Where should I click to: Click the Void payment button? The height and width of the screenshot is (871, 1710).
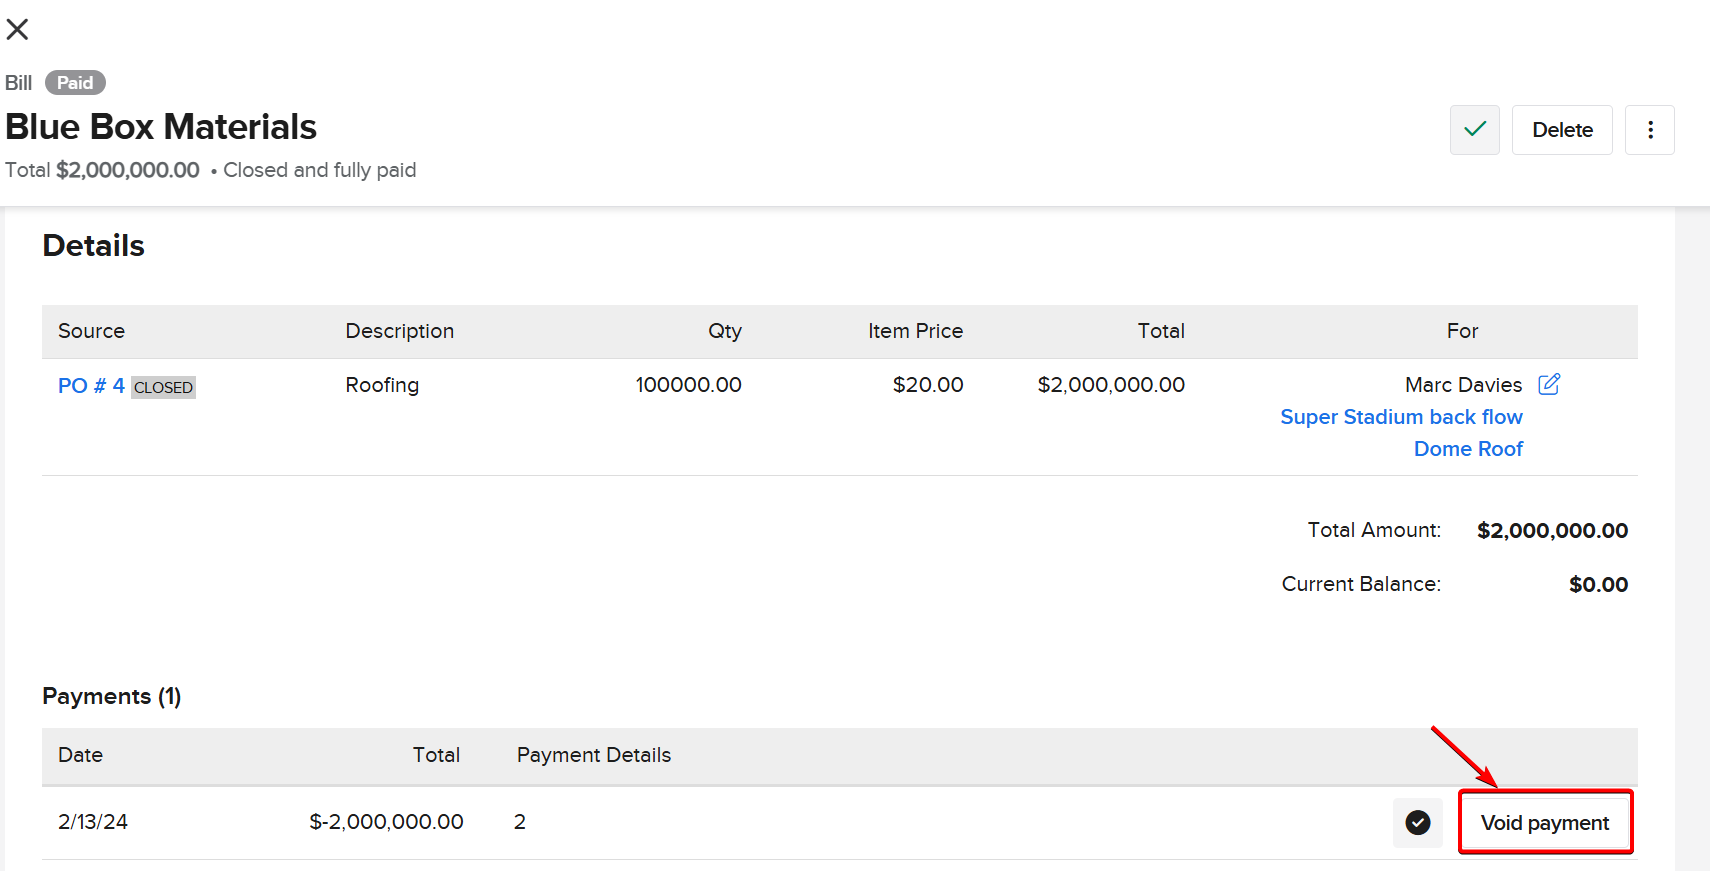1544,823
